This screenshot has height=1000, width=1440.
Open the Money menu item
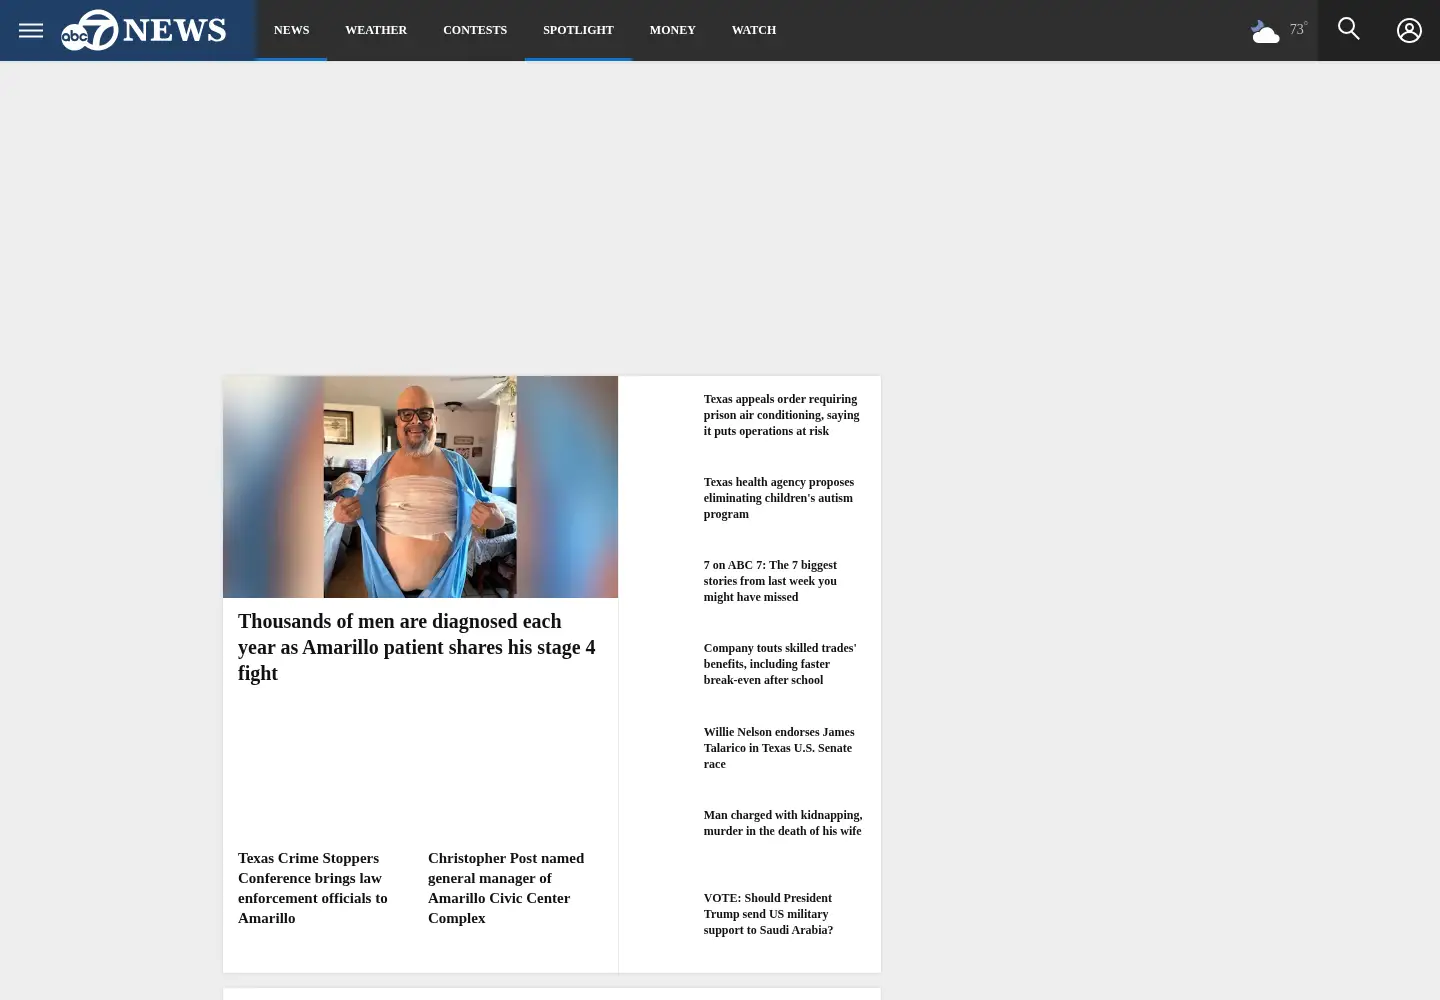tap(672, 30)
